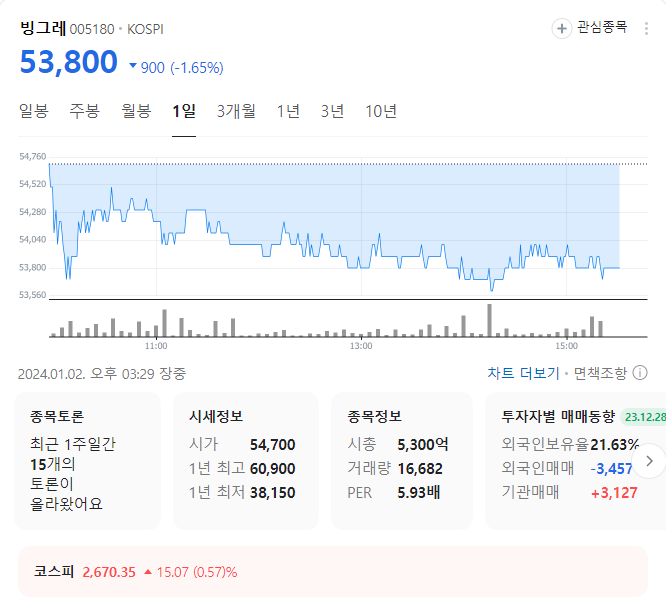The image size is (666, 608).
Task: Click the 외국인보유율 value 21.63%
Action: 614,444
